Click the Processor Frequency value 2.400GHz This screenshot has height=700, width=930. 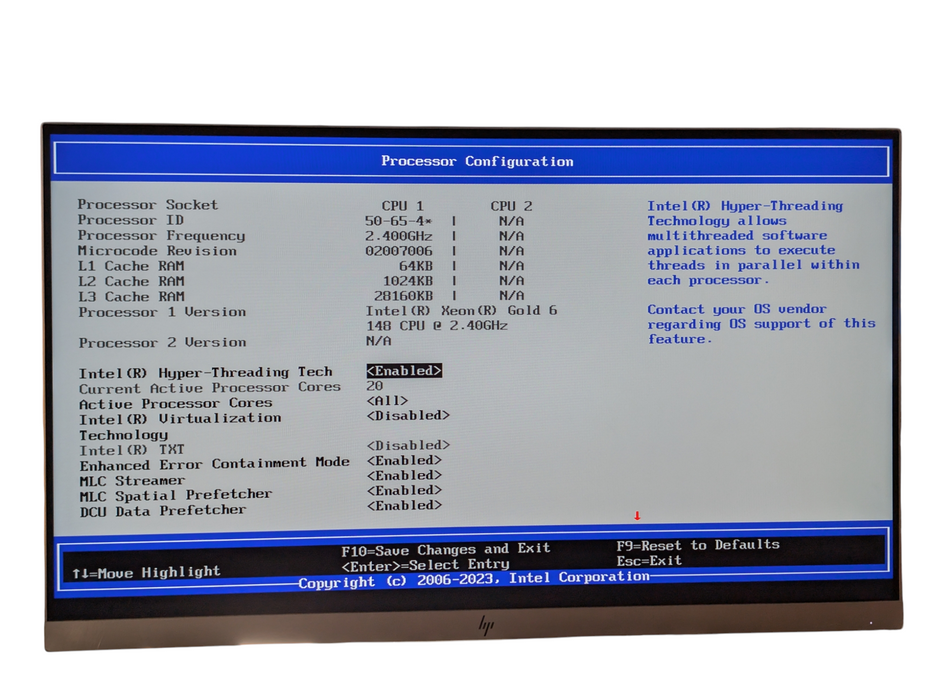coord(399,236)
